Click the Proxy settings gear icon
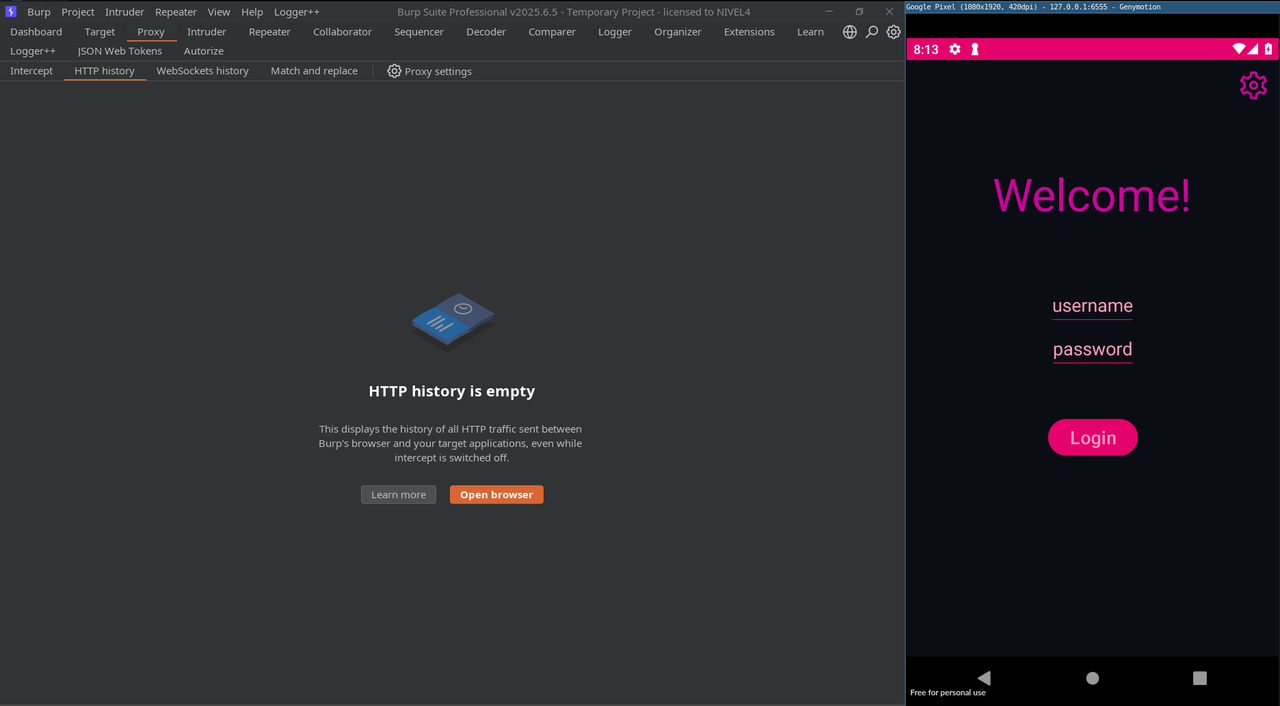Viewport: 1280px width, 706px height. tap(394, 71)
